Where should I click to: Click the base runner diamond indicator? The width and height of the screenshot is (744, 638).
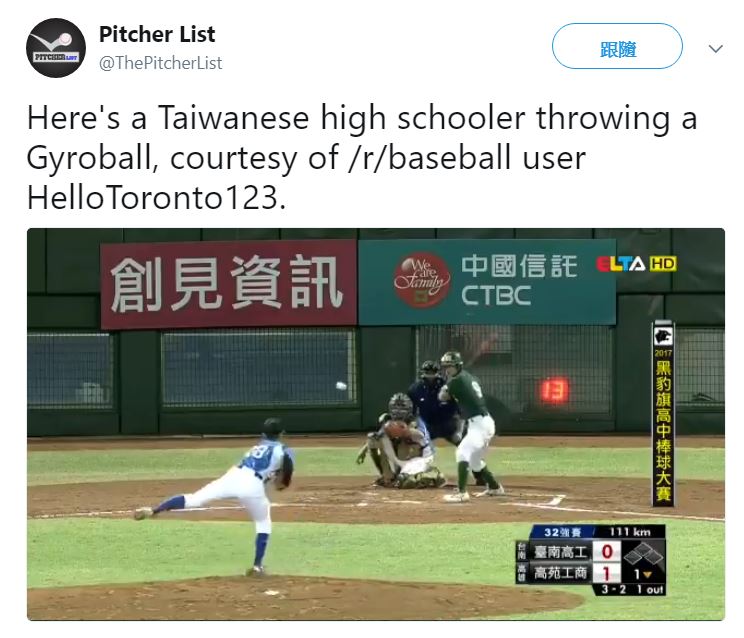643,554
